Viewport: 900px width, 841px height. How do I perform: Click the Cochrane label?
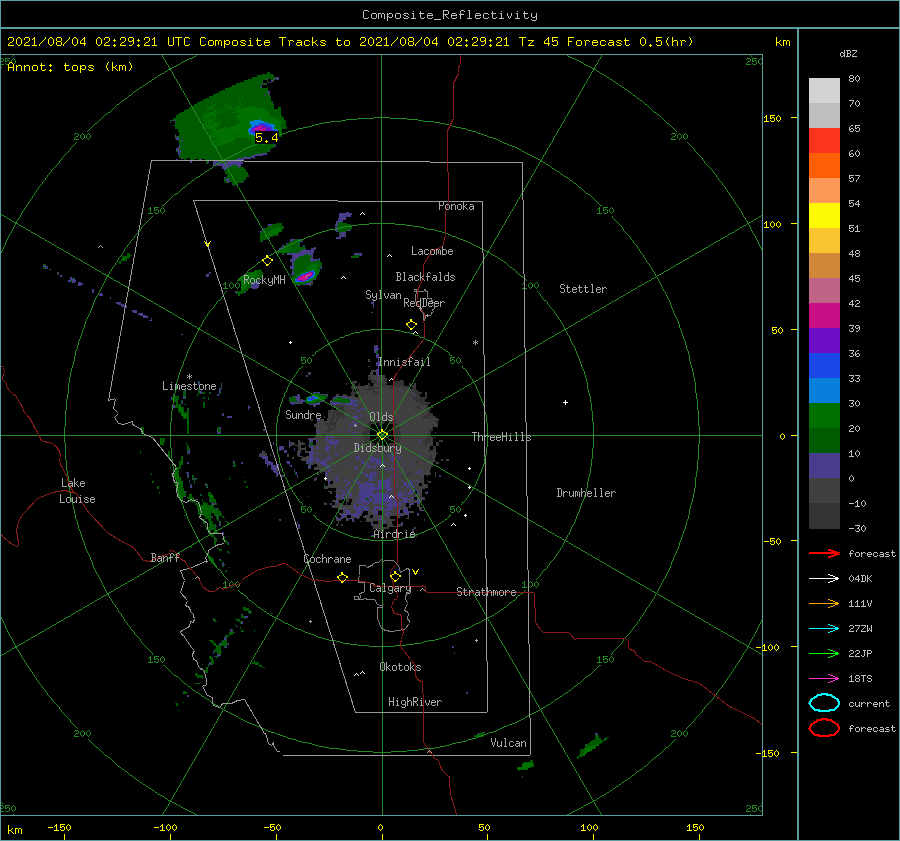327,559
